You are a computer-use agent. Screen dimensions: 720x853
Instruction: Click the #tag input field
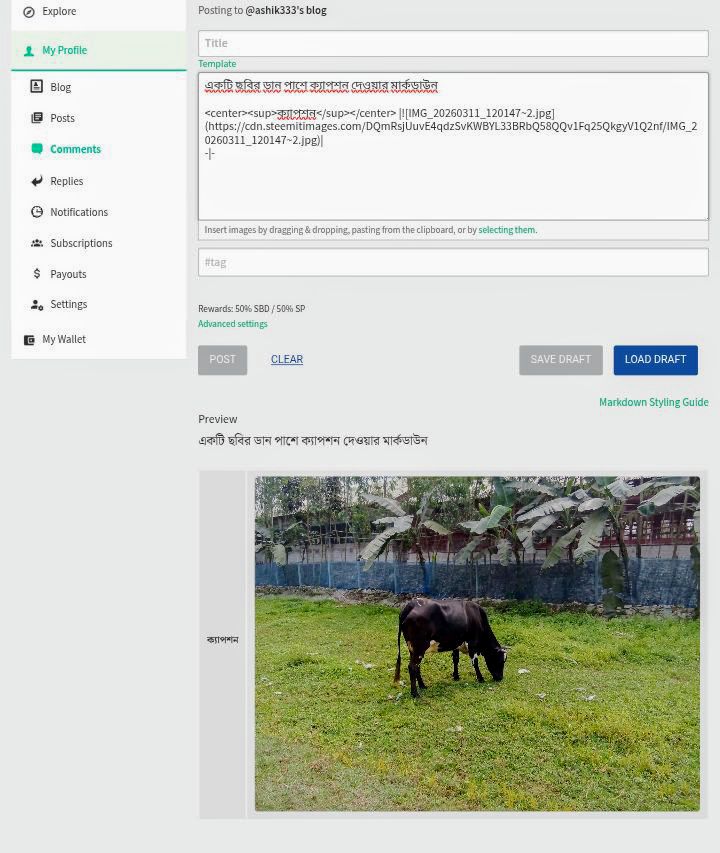pyautogui.click(x=453, y=262)
